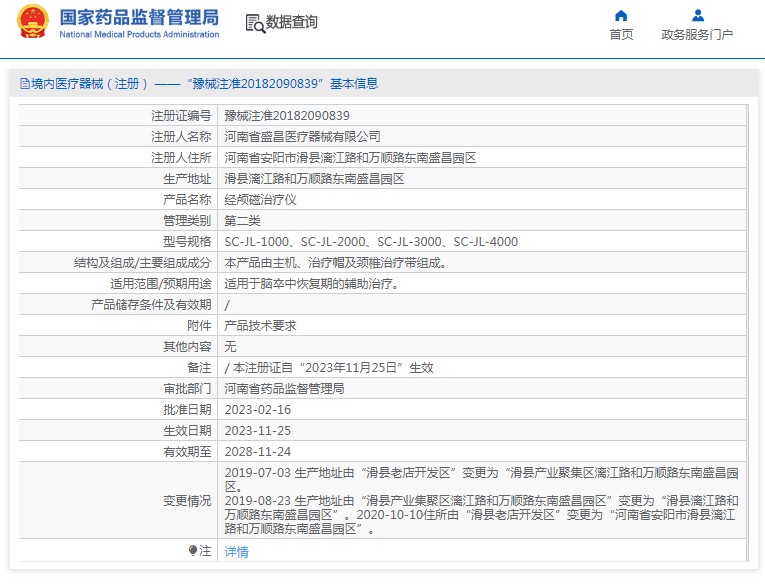Click the 首页 navigation label
The image size is (765, 584).
pos(621,35)
